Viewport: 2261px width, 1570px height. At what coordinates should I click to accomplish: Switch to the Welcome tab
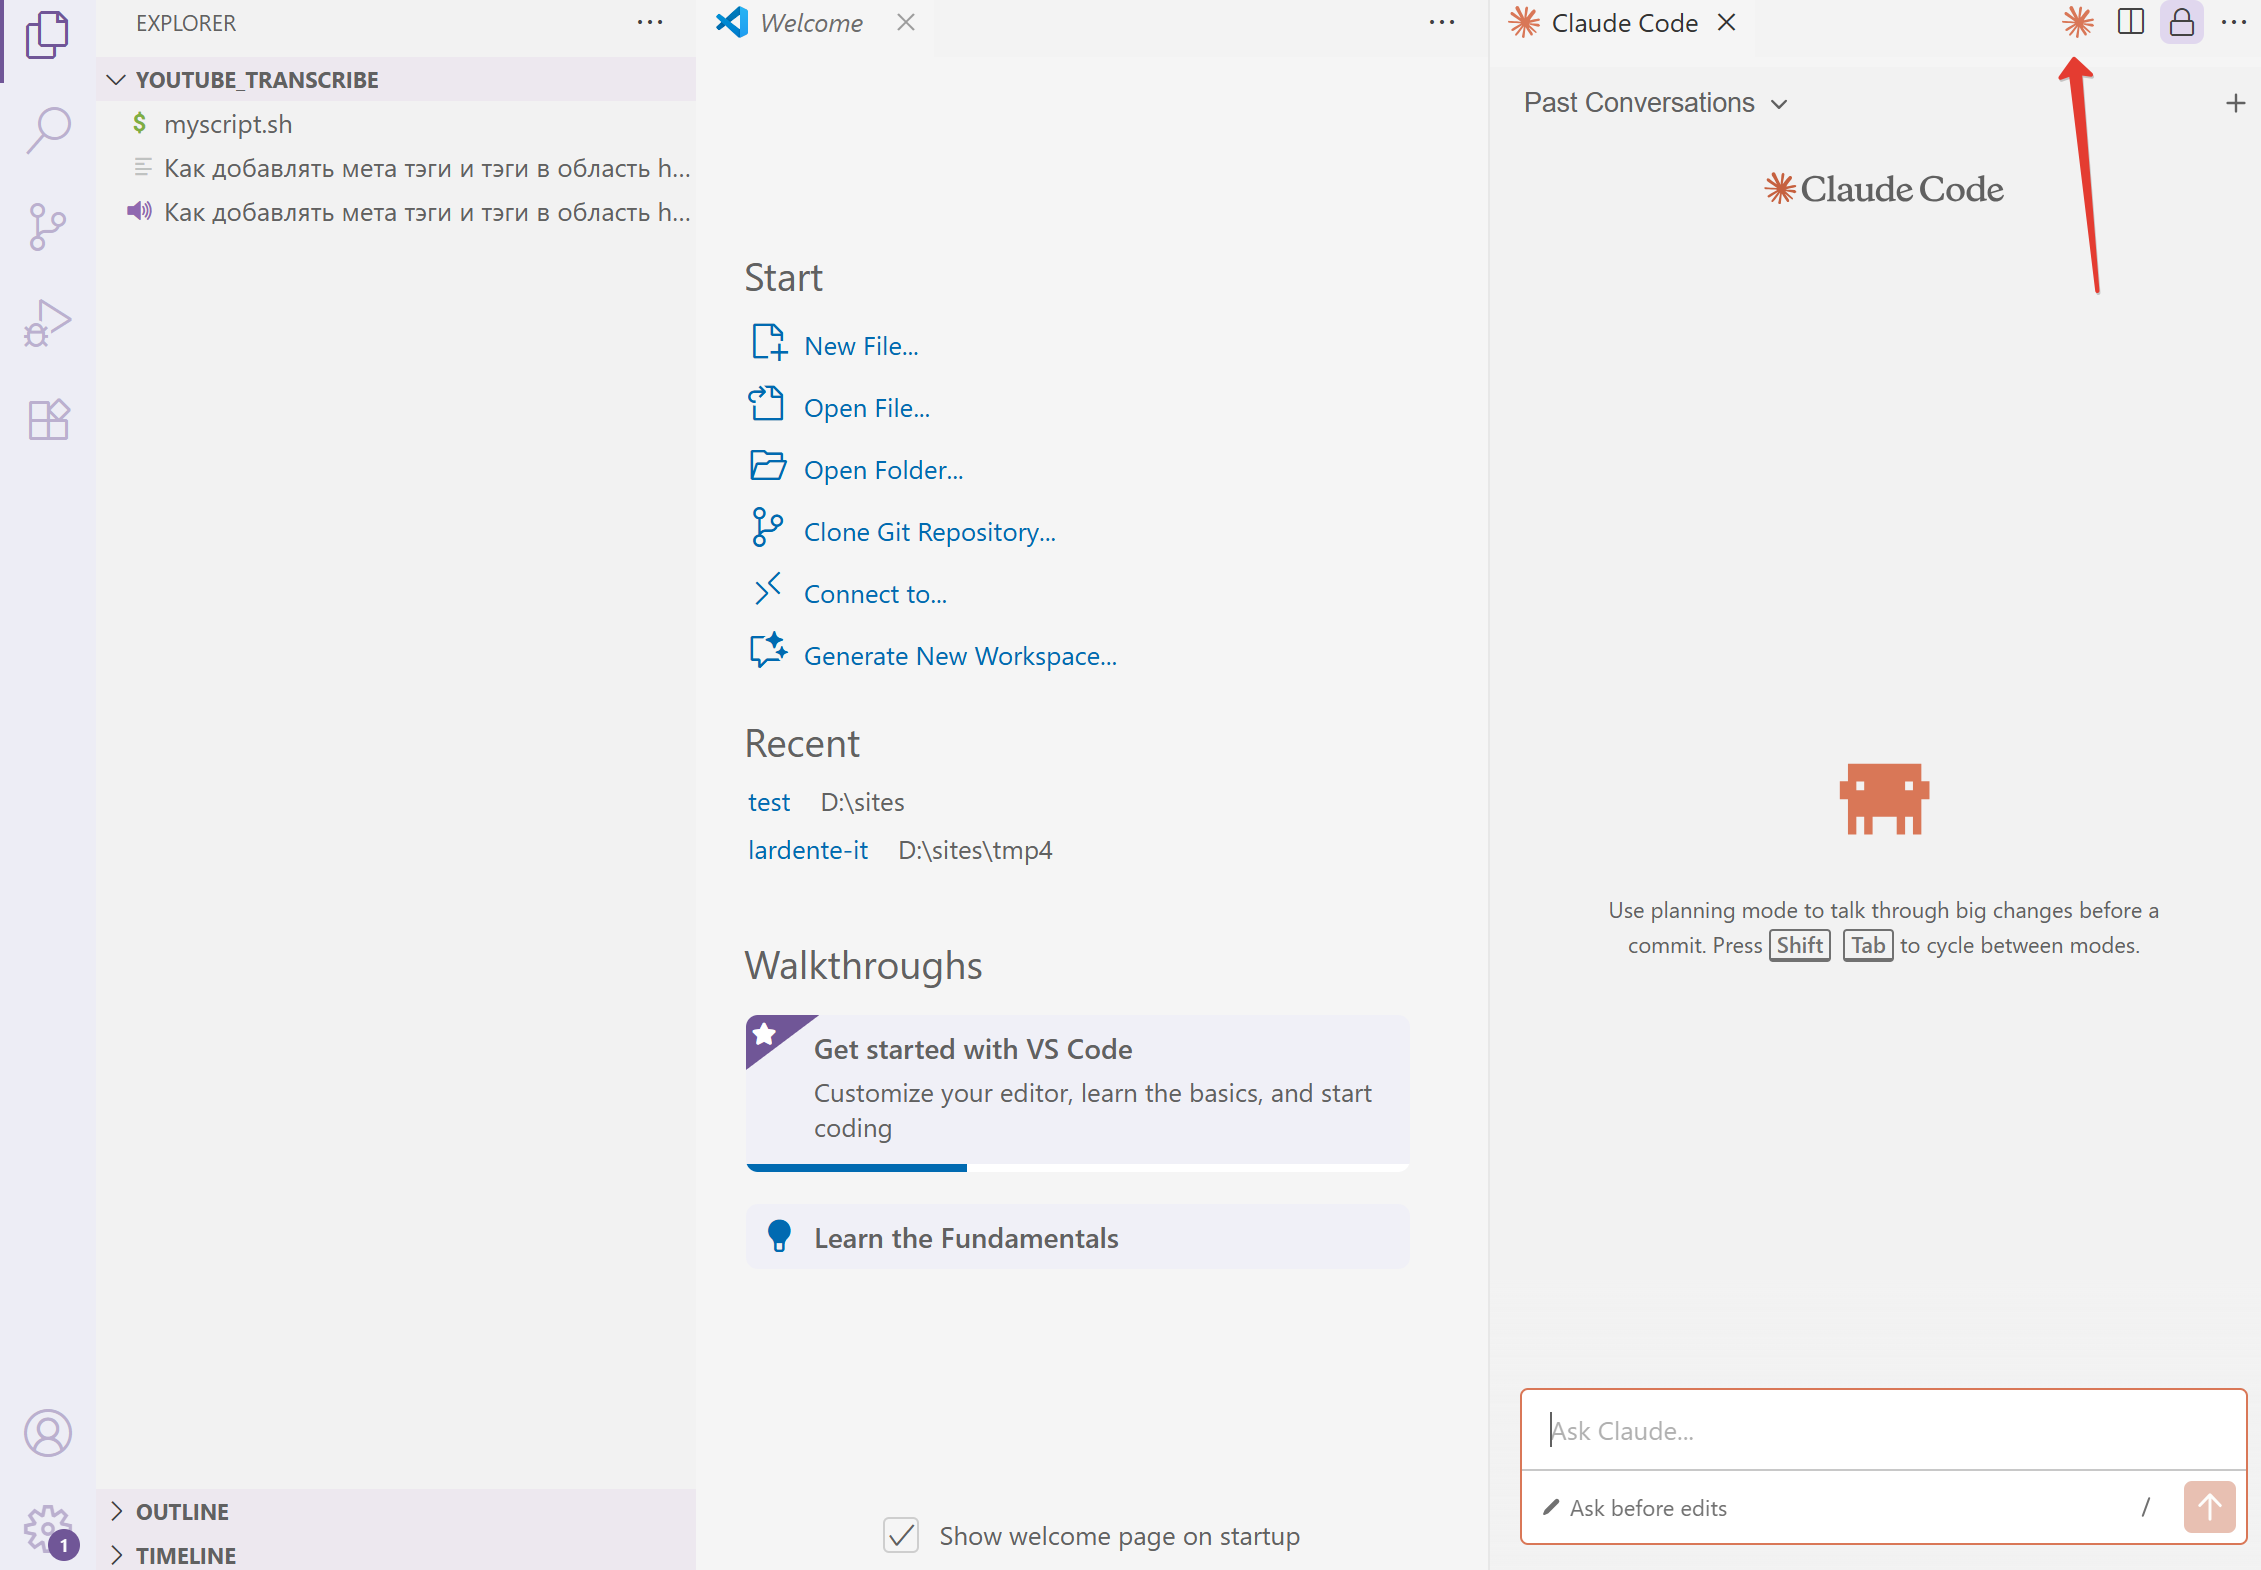810,23
